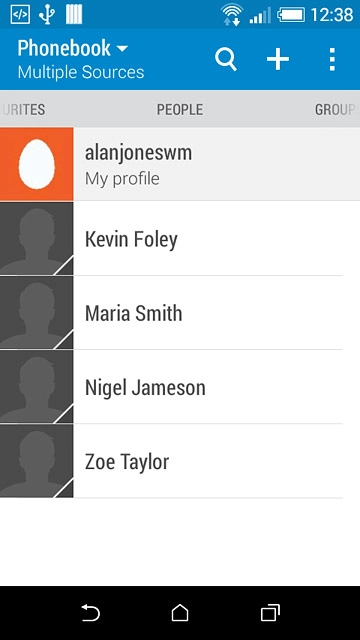Screen dimensions: 360x640
Task: Switch to the Groups tab
Action: click(335, 109)
